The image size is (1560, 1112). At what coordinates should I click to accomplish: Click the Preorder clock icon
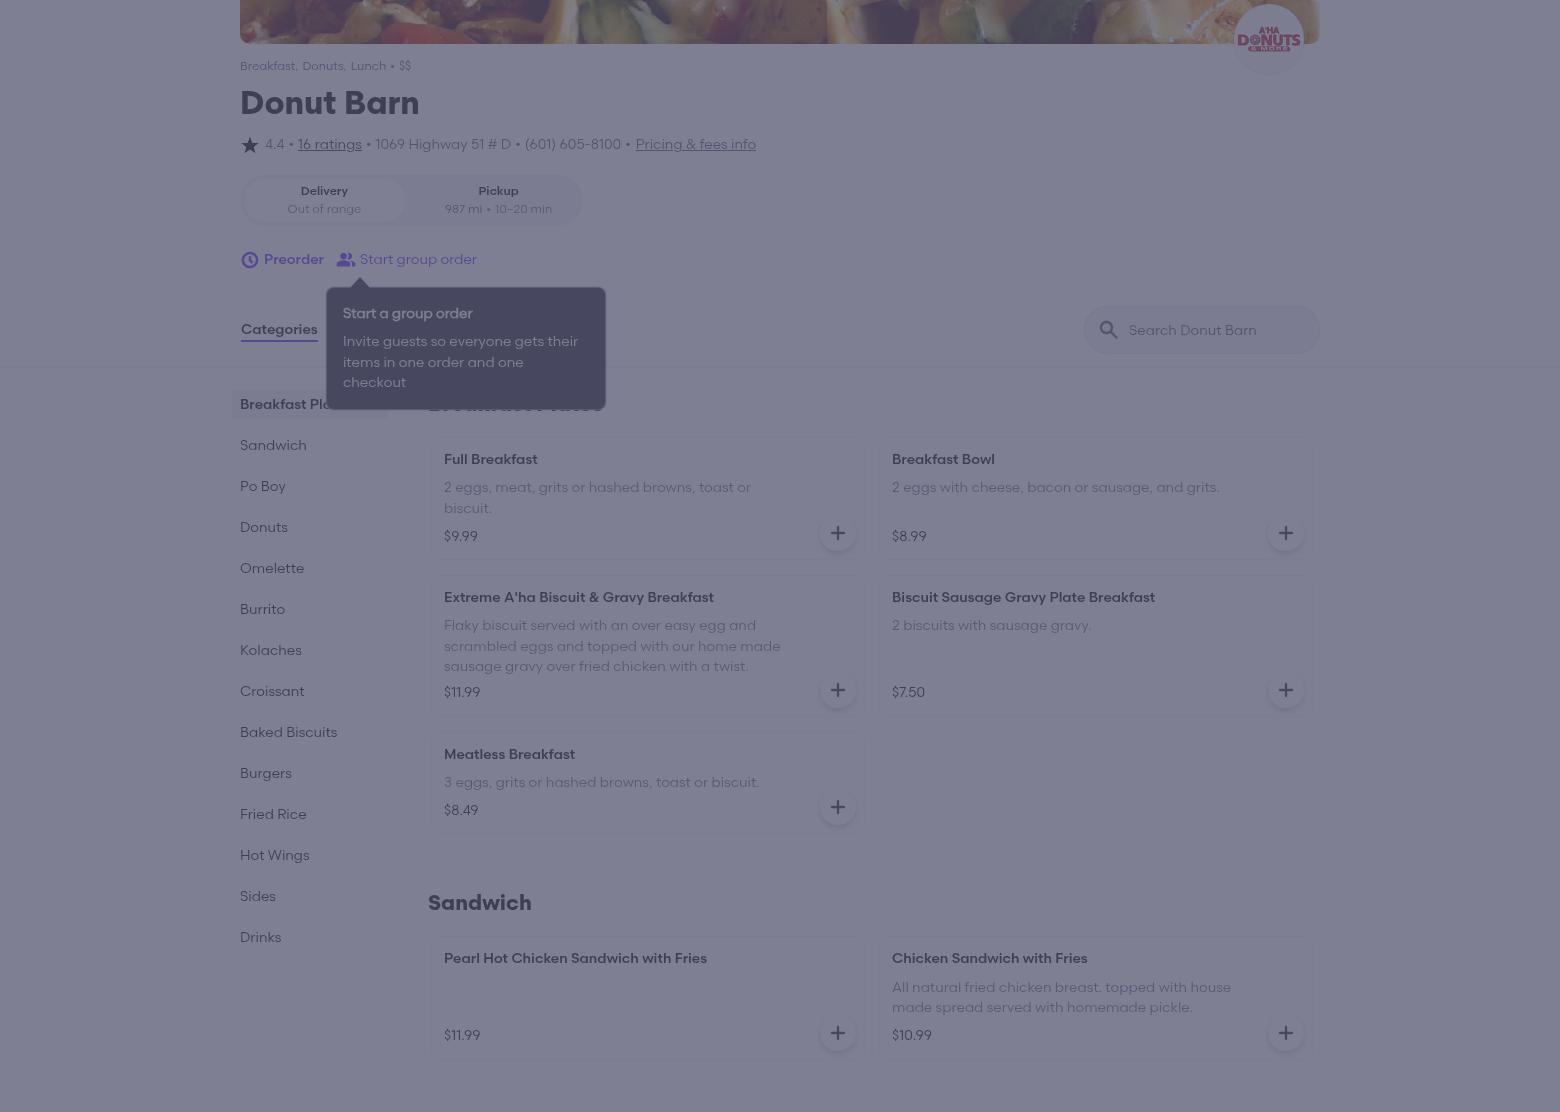250,260
